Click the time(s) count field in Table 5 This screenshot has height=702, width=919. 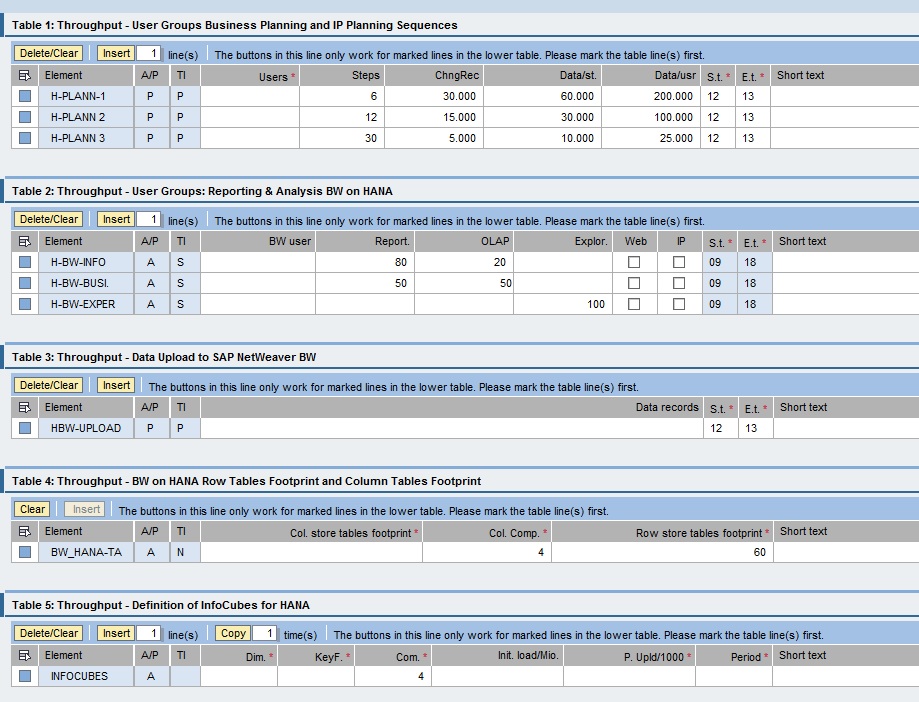click(264, 633)
